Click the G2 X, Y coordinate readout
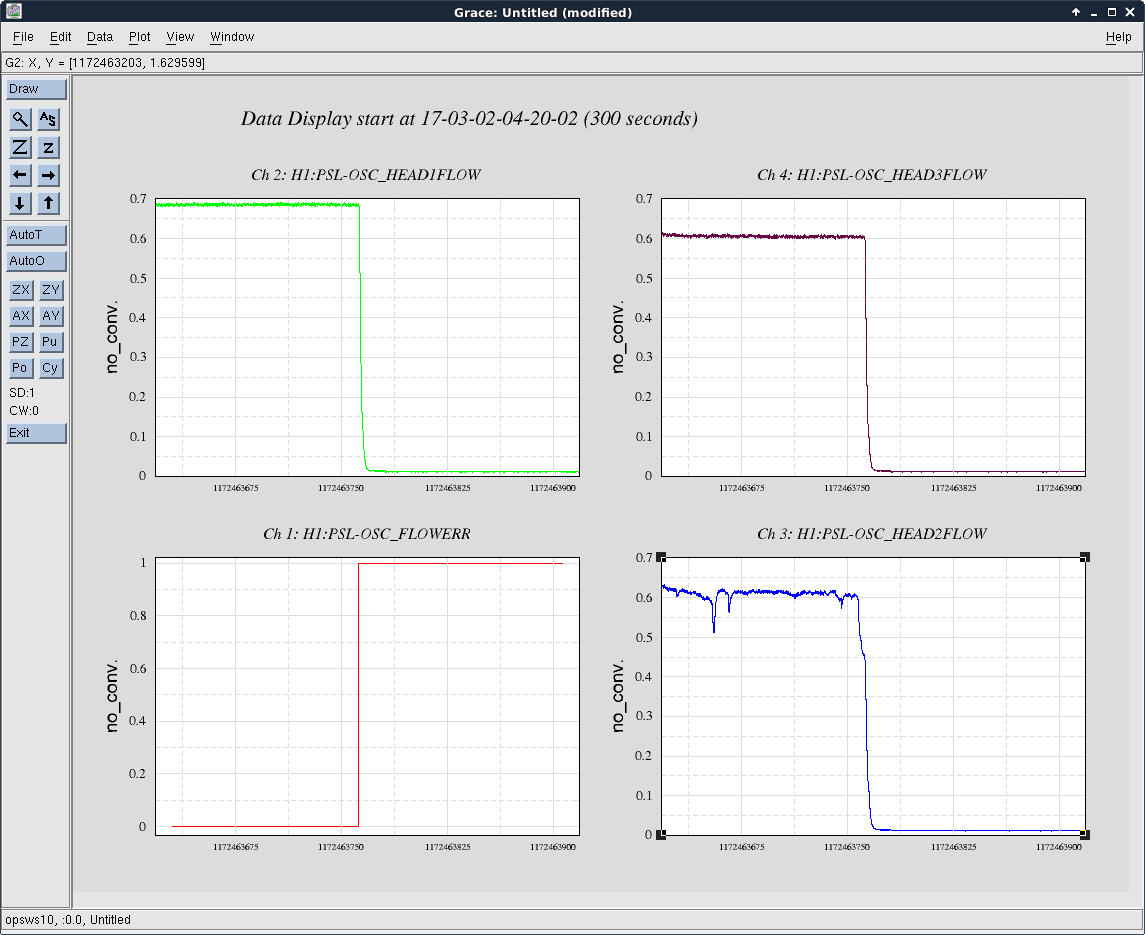The width and height of the screenshot is (1145, 935). (x=105, y=63)
